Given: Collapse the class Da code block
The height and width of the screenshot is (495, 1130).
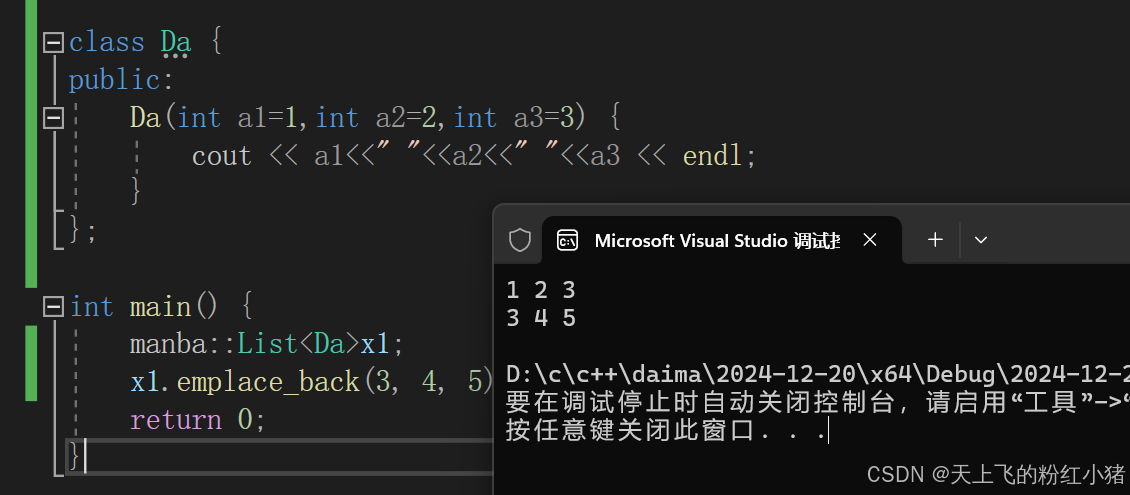Looking at the screenshot, I should [53, 43].
